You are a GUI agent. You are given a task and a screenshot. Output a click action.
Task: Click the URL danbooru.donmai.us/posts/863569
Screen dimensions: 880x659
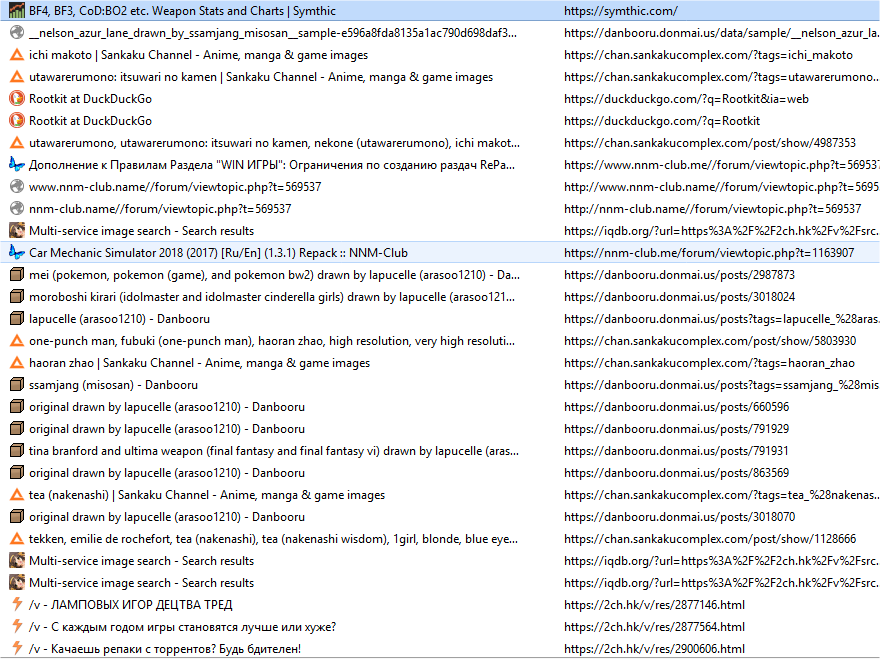tap(676, 473)
